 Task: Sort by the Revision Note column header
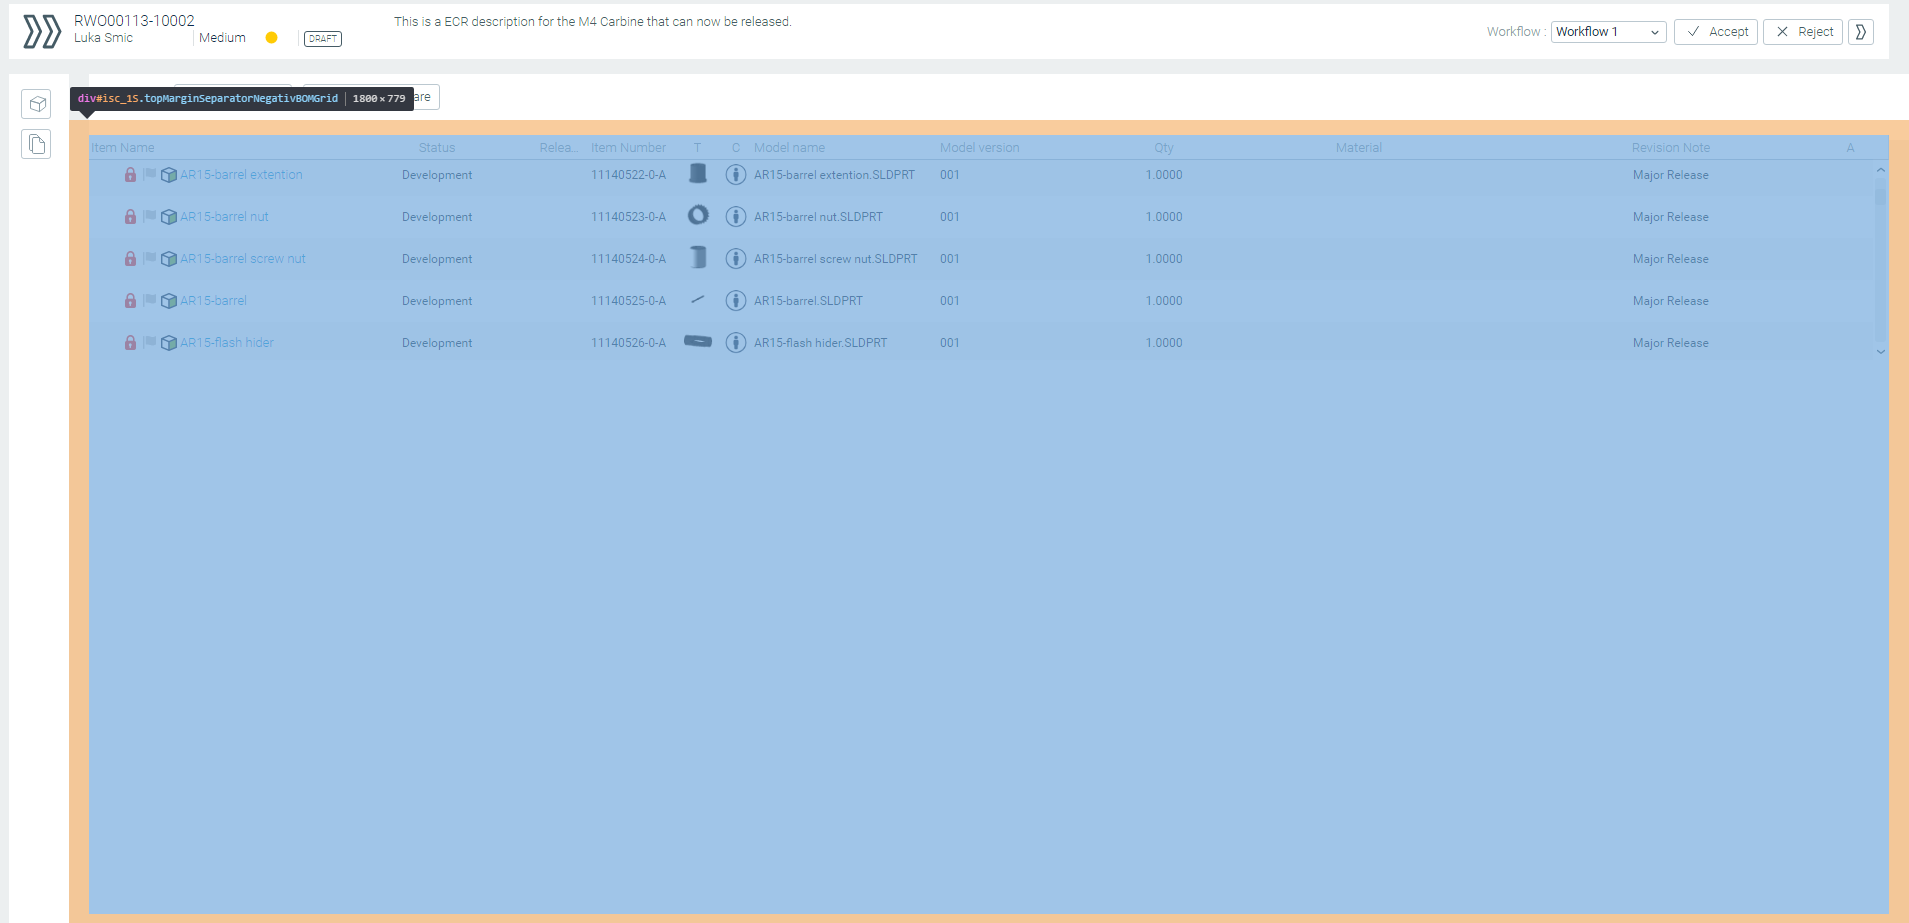click(x=1670, y=148)
